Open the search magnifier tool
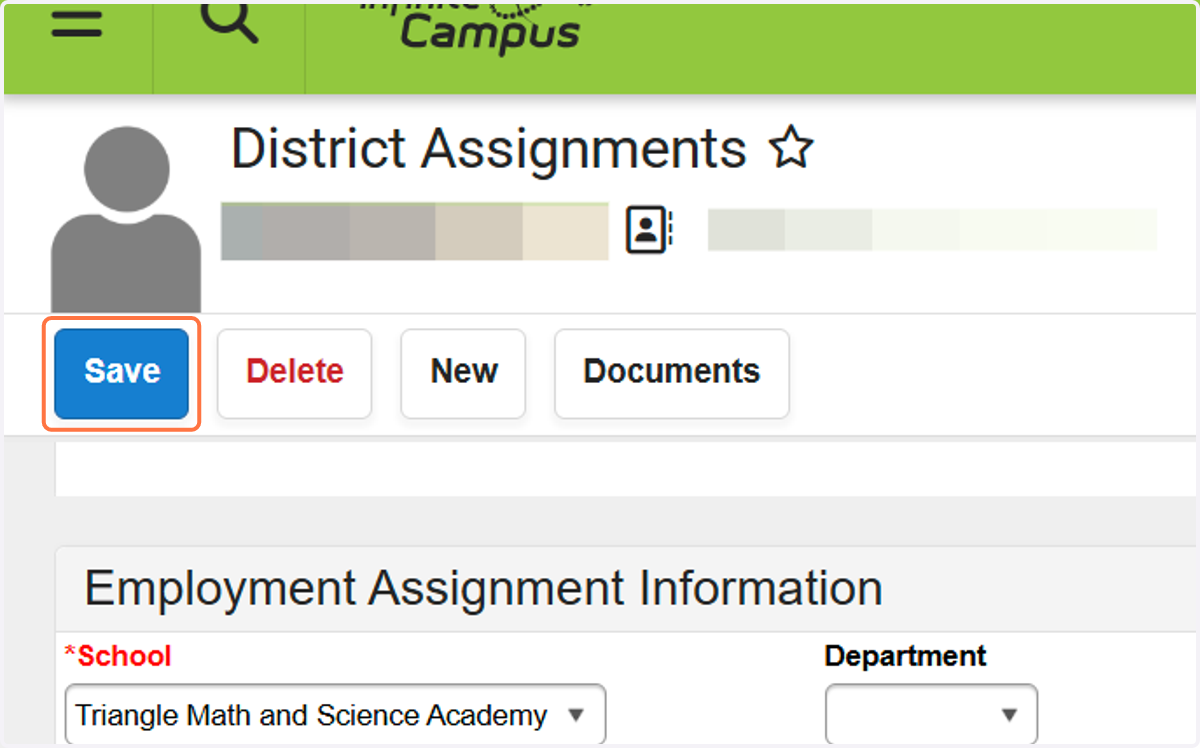 click(x=229, y=22)
